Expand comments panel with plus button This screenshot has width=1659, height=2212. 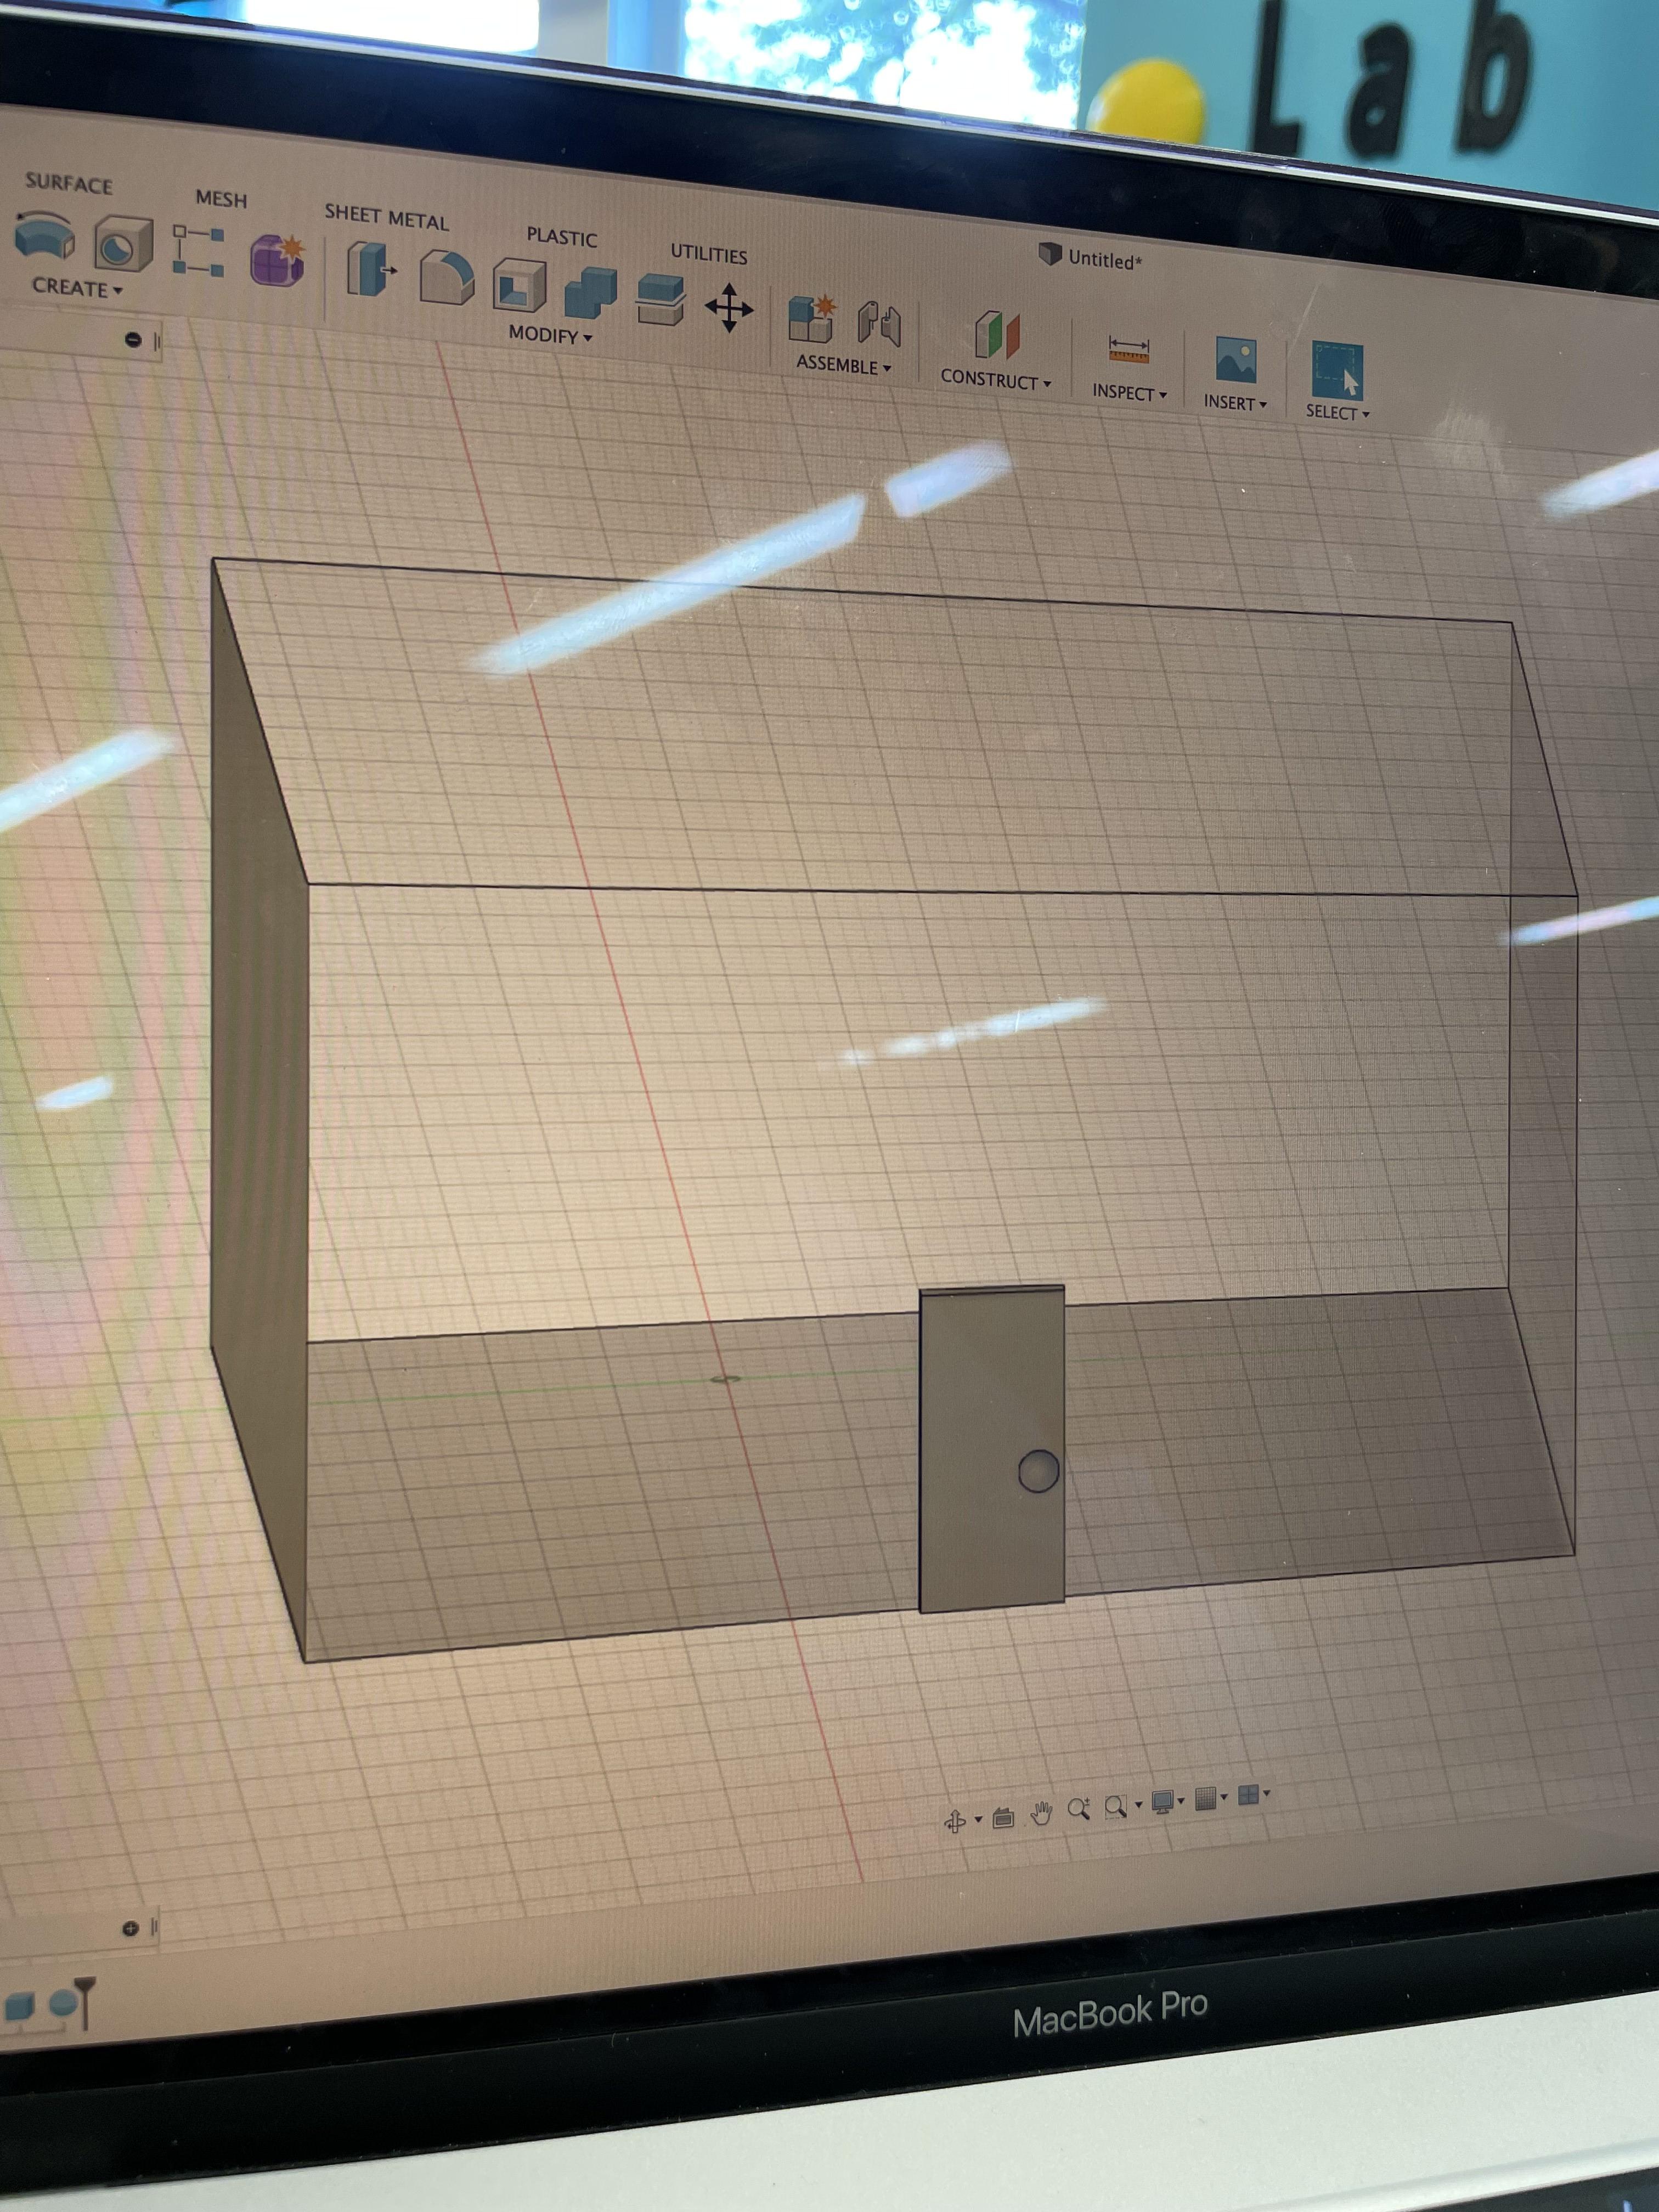tap(130, 1929)
